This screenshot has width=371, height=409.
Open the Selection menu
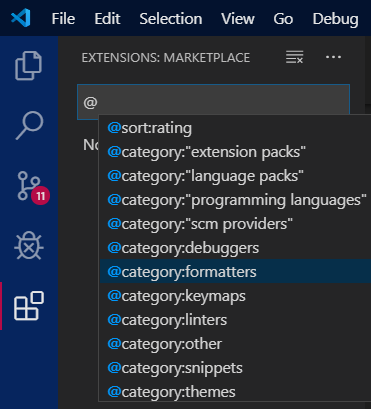coord(171,19)
